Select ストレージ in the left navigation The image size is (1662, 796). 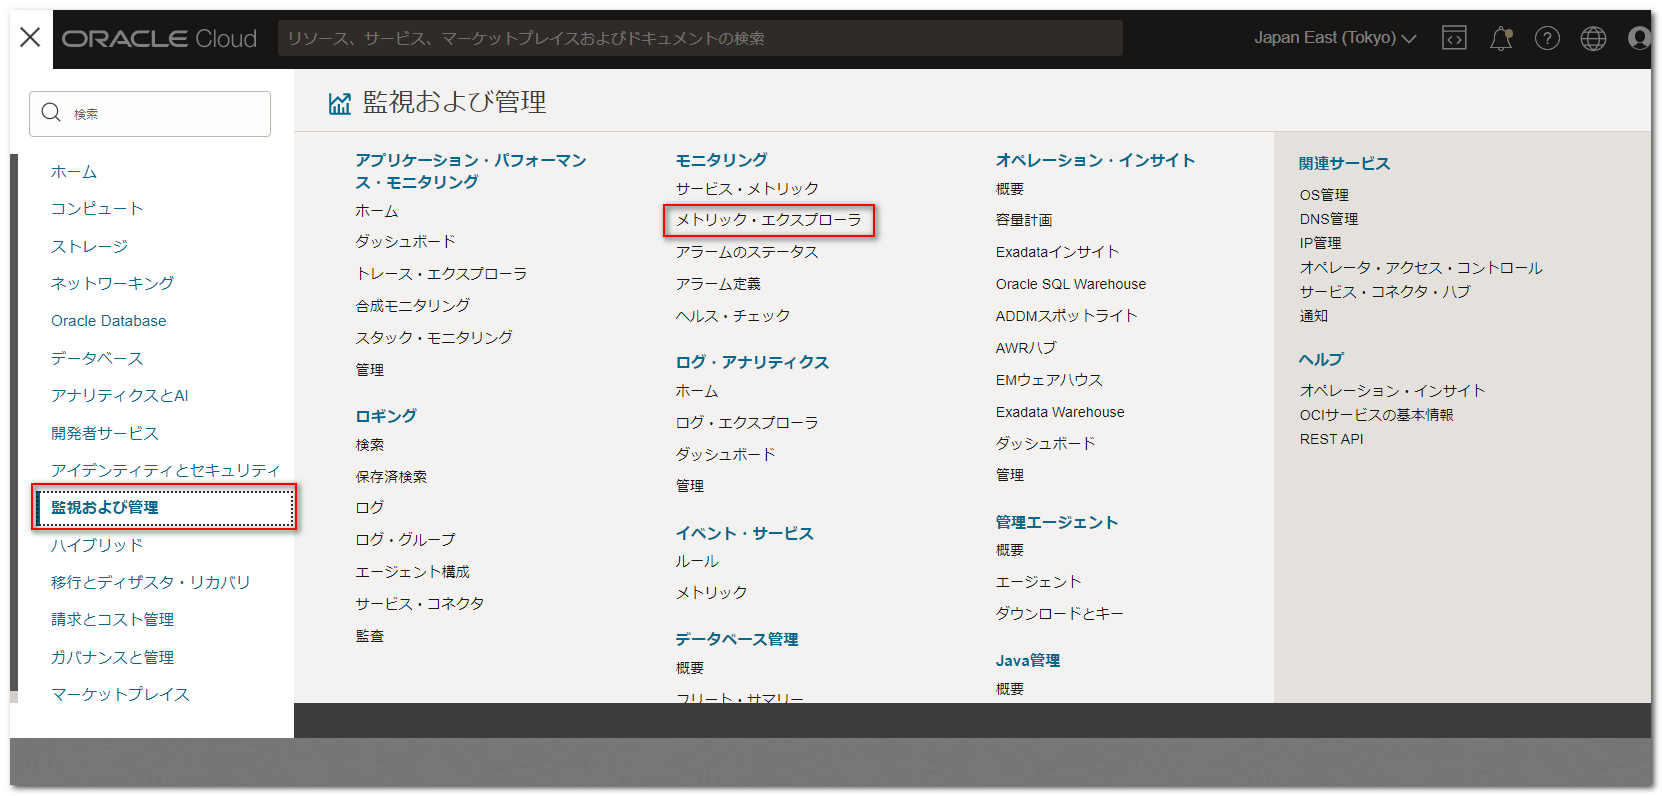[90, 246]
